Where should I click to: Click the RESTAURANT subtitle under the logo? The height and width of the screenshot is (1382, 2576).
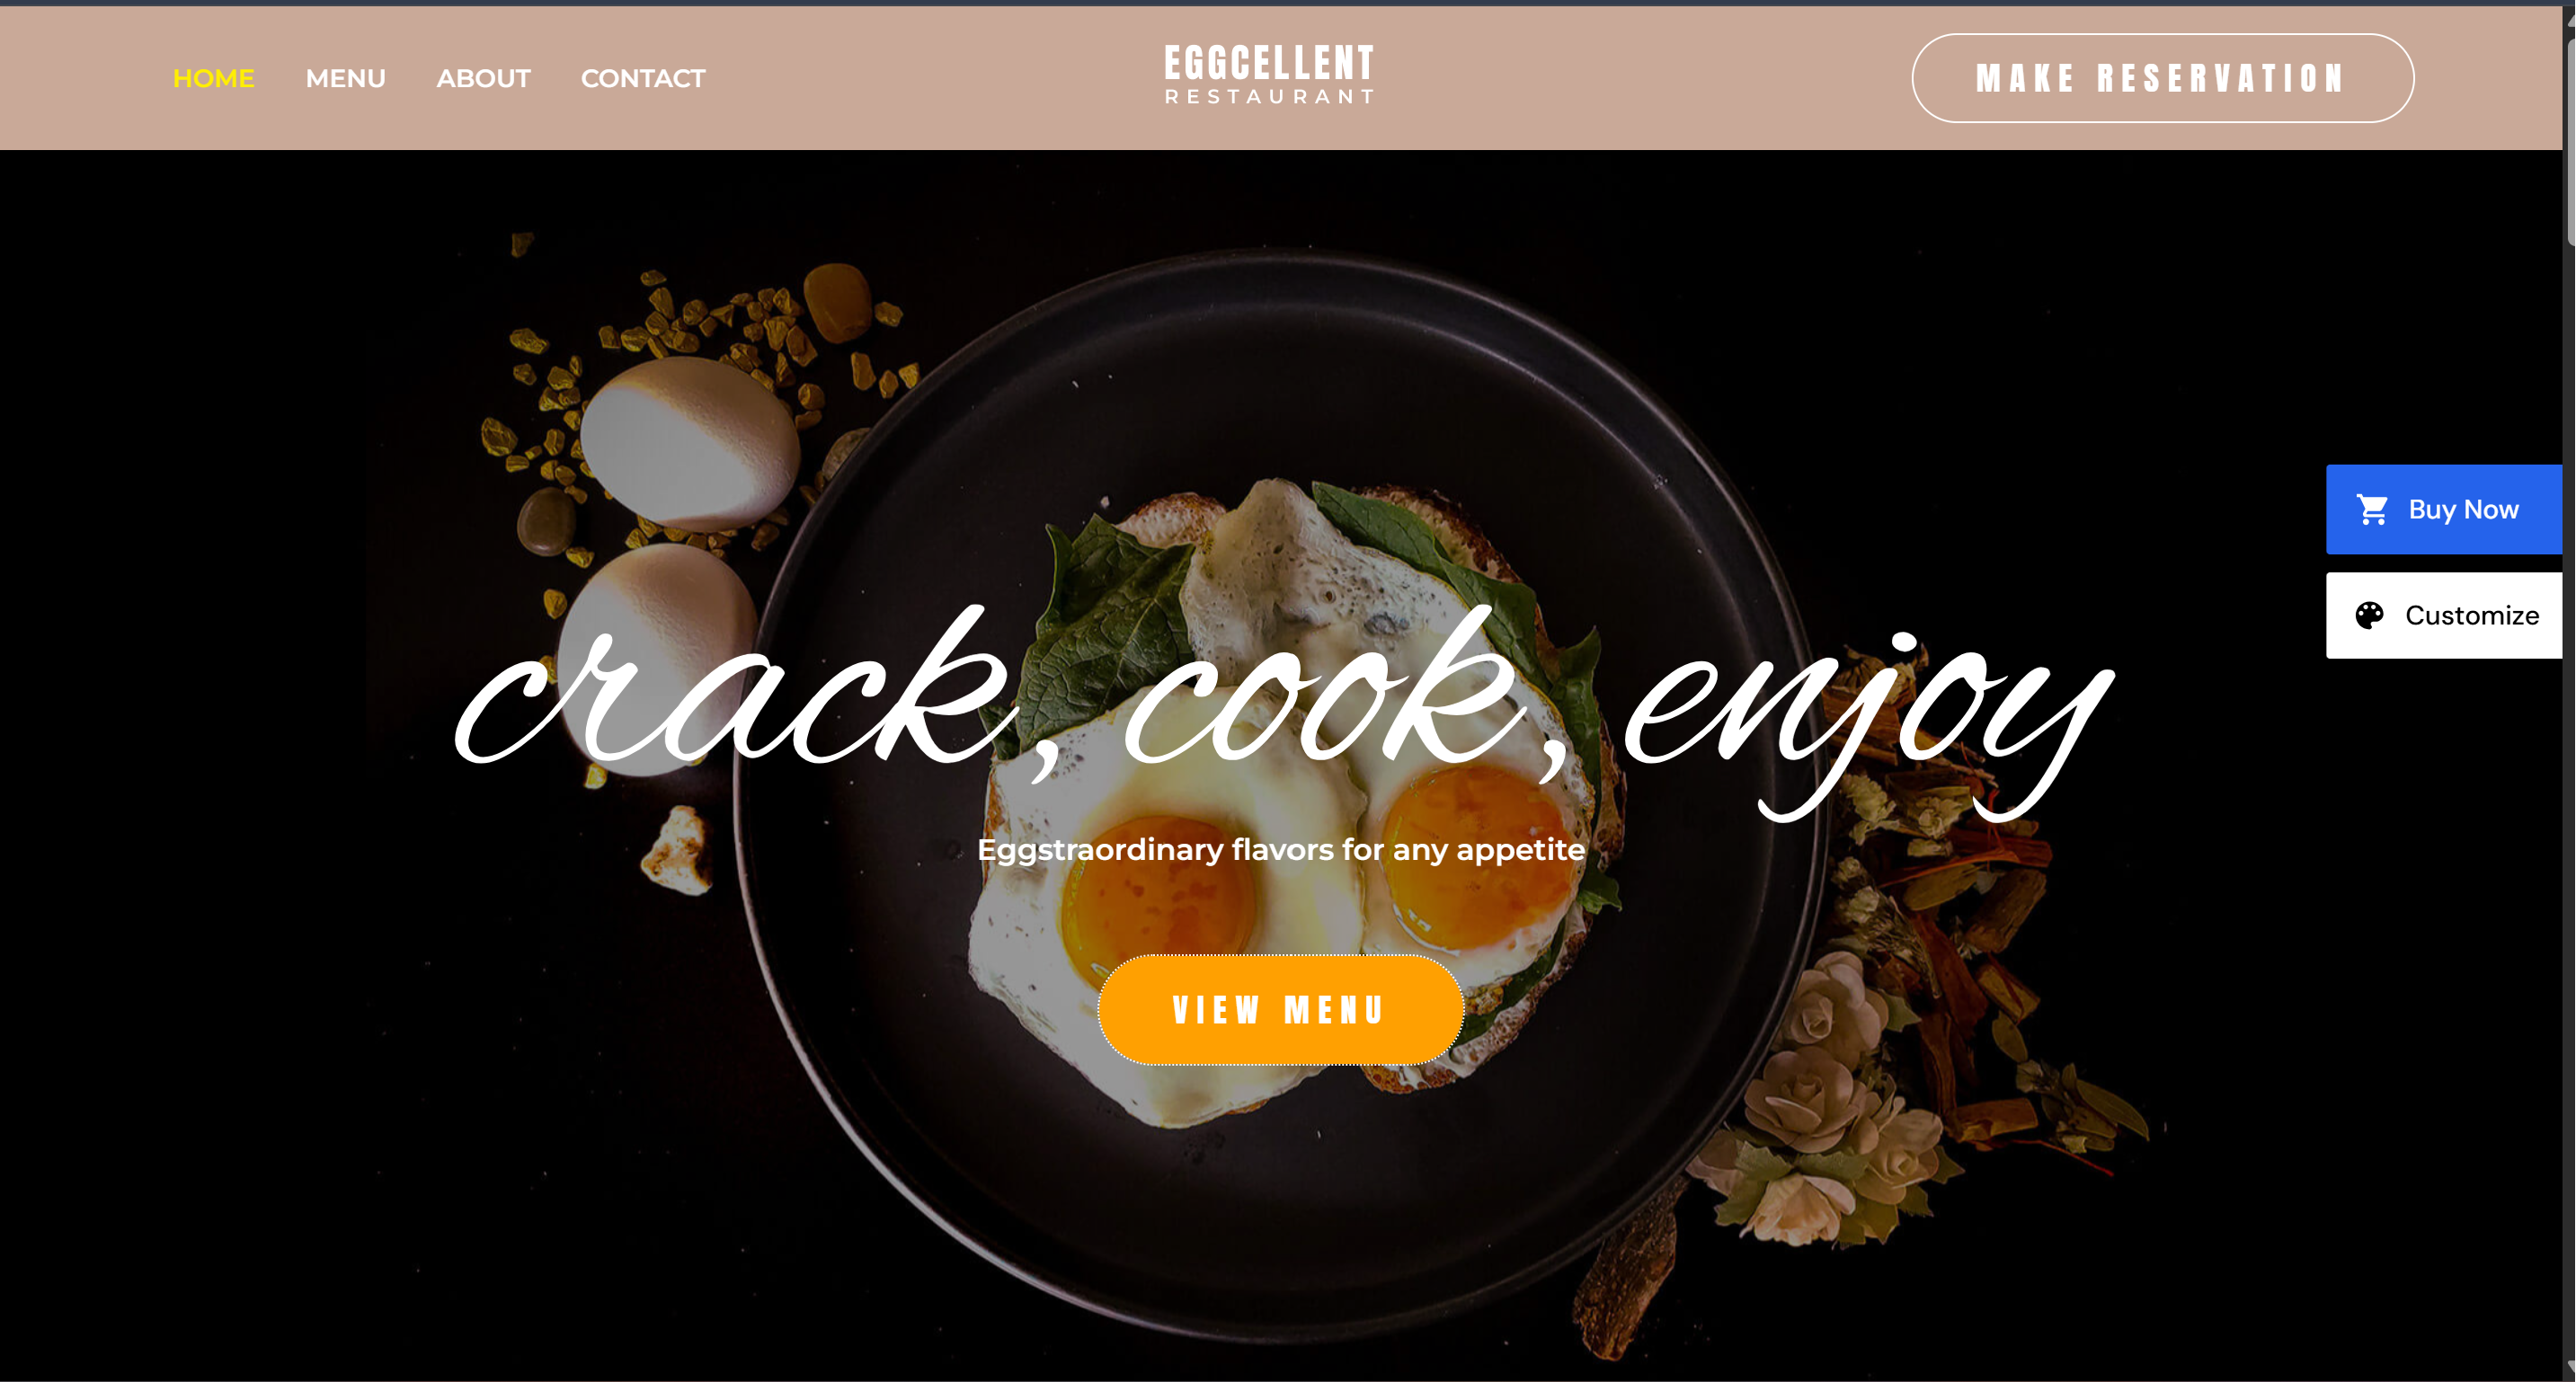[x=1269, y=96]
